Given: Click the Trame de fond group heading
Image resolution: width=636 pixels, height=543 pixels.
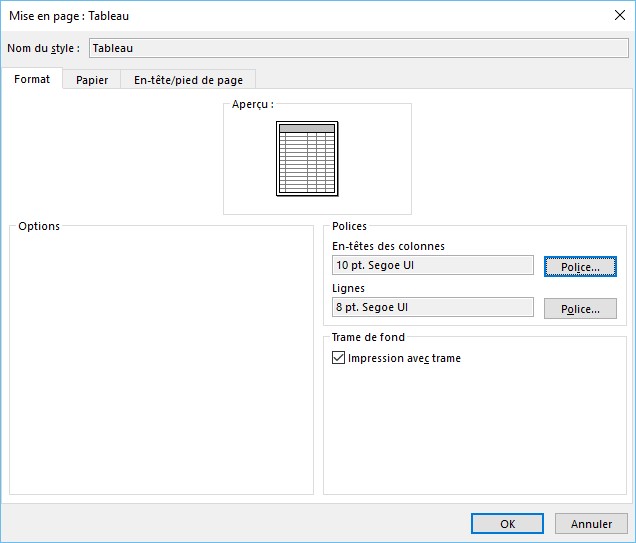Looking at the screenshot, I should (x=368, y=337).
